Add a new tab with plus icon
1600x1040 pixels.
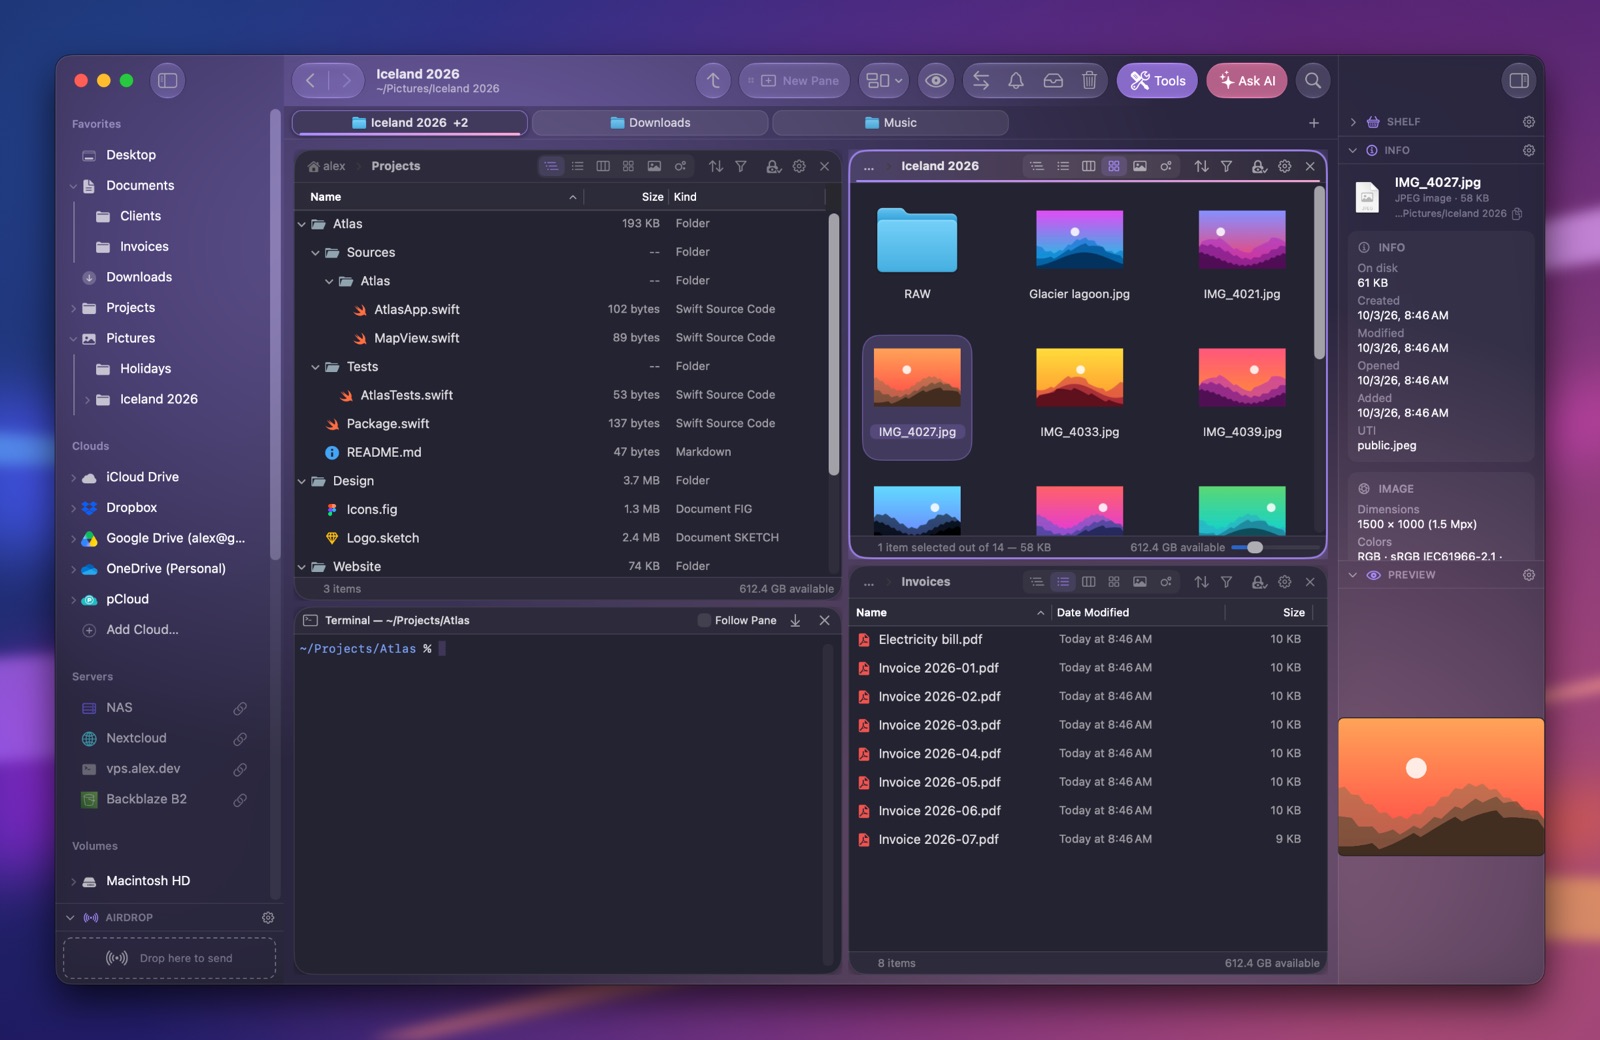[x=1314, y=123]
